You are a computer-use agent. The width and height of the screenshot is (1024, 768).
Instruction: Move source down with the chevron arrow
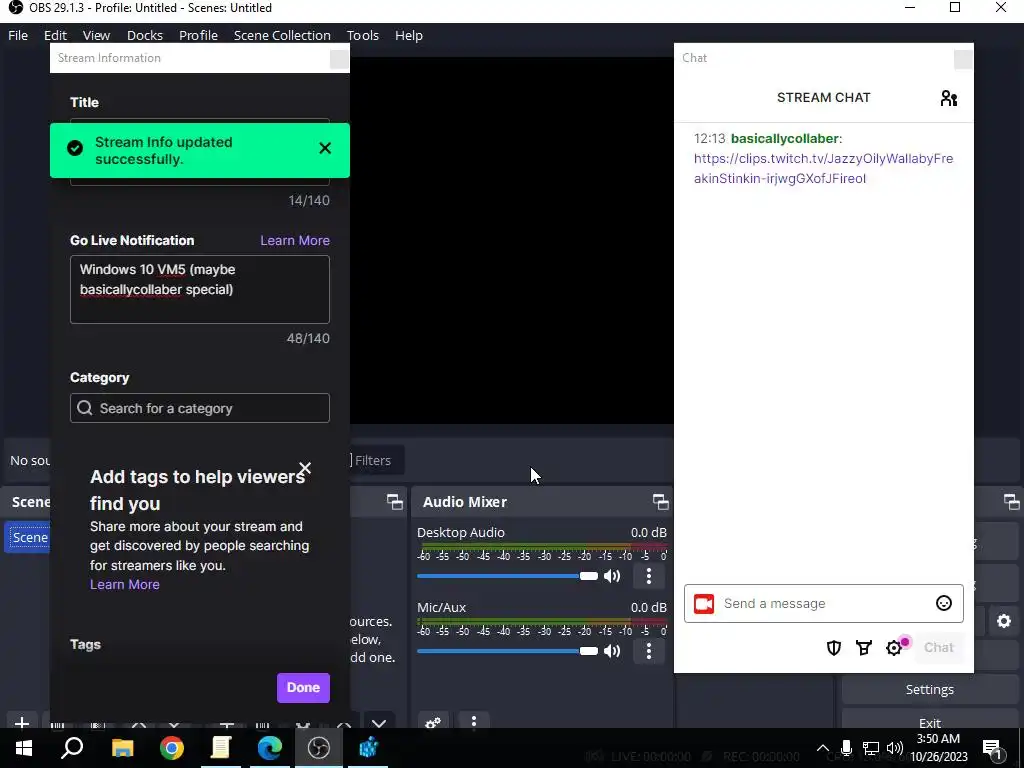coord(379,723)
